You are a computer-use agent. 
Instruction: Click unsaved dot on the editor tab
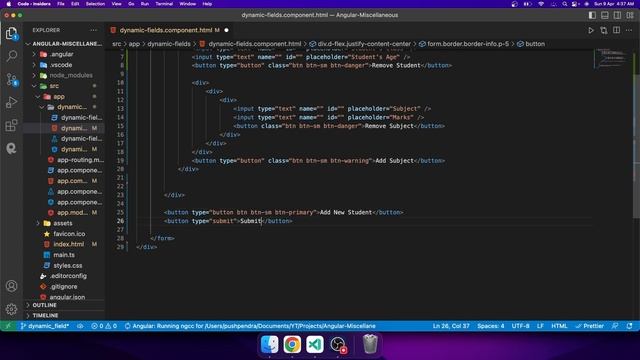(226, 30)
